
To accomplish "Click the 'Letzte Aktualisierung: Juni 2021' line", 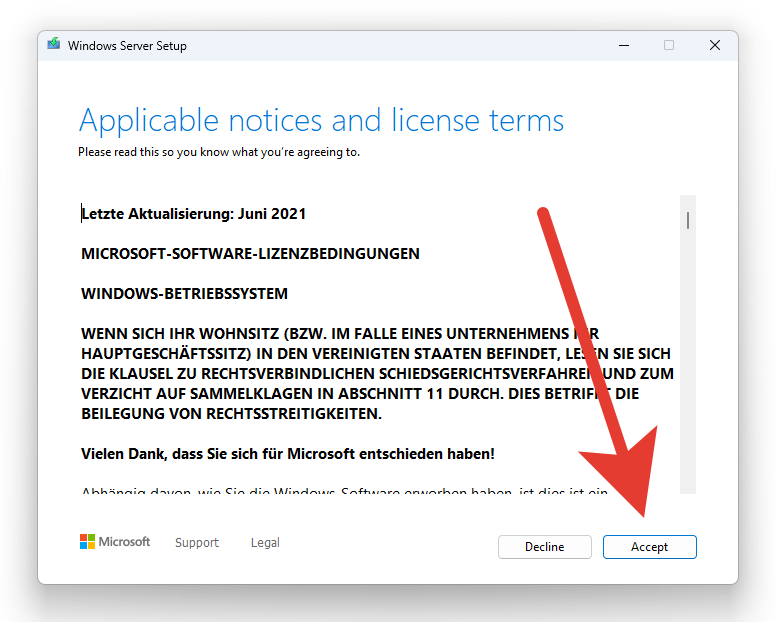I will [194, 214].
